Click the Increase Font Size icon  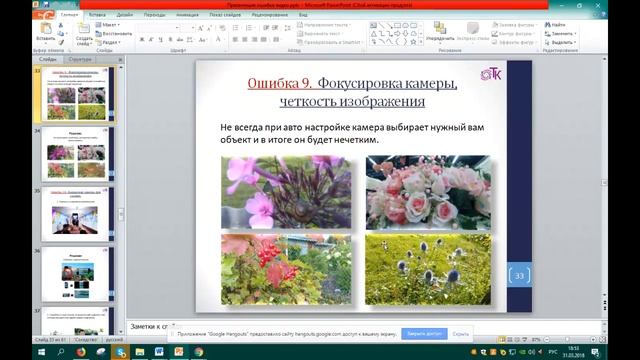[x=200, y=28]
